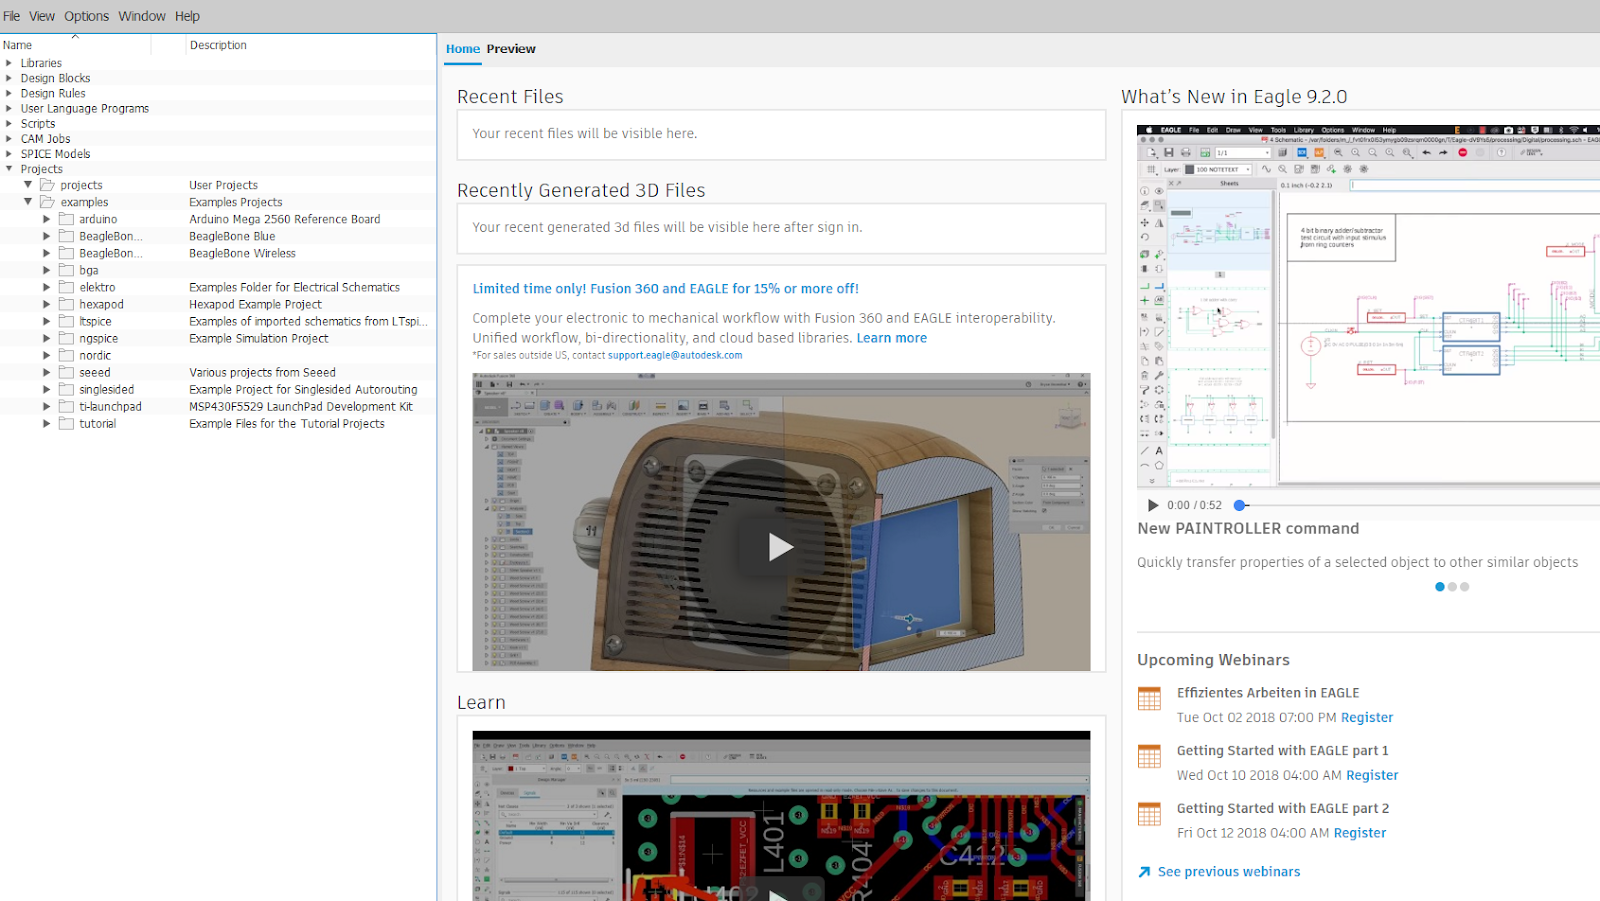This screenshot has width=1600, height=901.
Task: Click the folder icon next to examples
Action: pyautogui.click(x=47, y=202)
